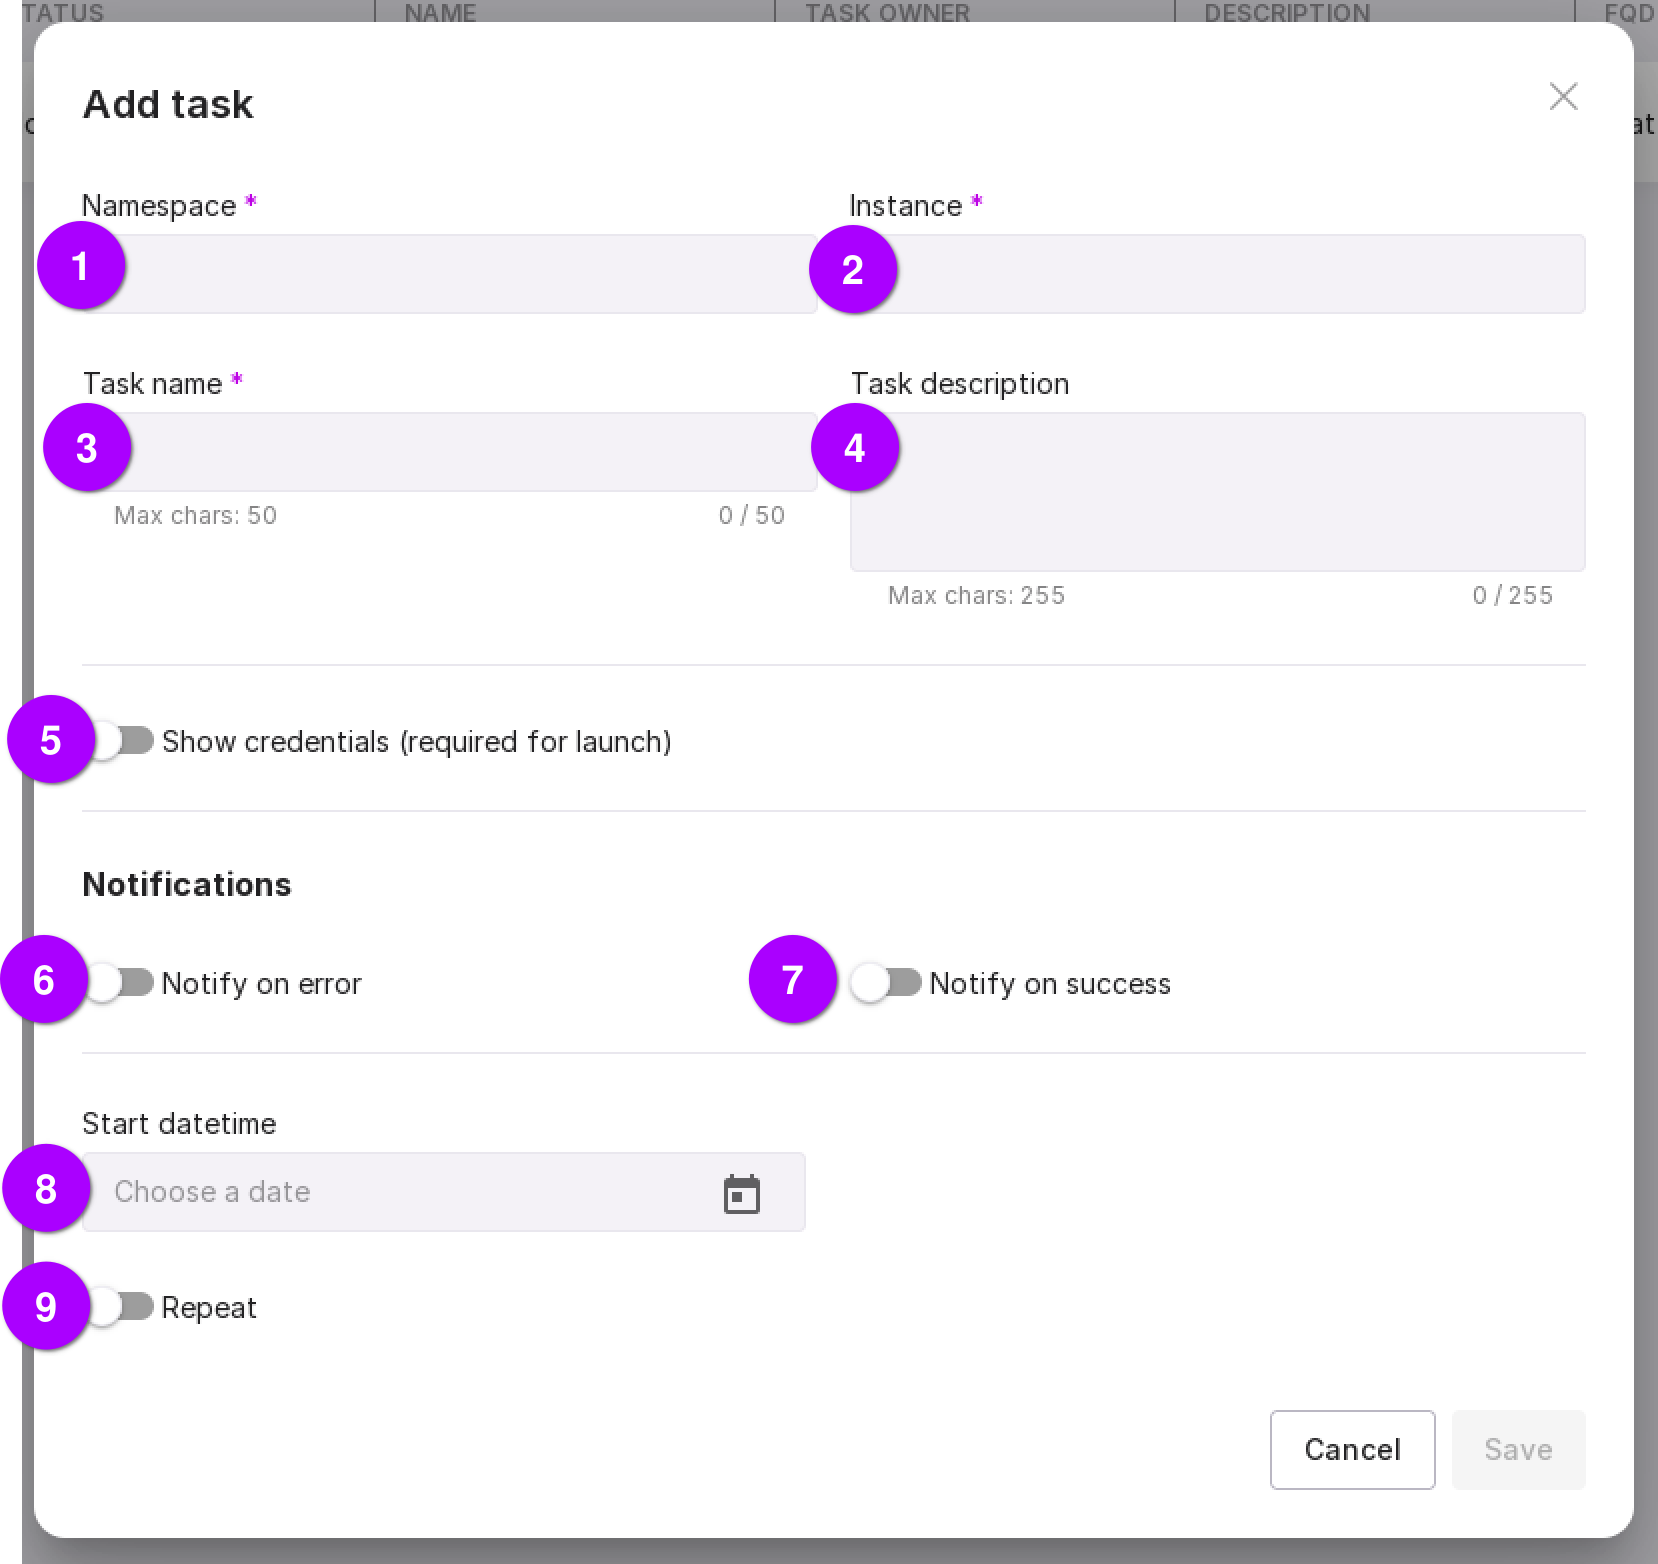The image size is (1658, 1564).
Task: Select badge 3 next to Task name
Action: (87, 448)
